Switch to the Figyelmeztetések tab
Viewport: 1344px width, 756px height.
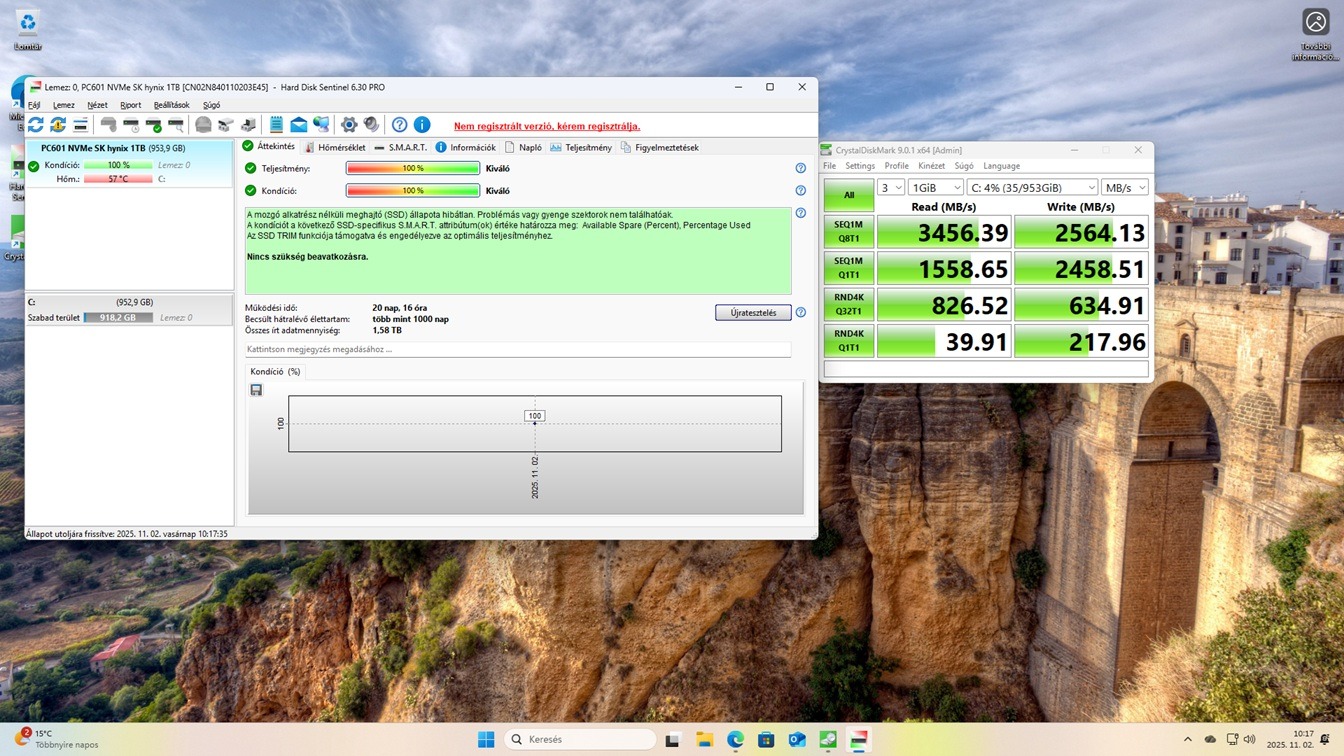(x=659, y=147)
